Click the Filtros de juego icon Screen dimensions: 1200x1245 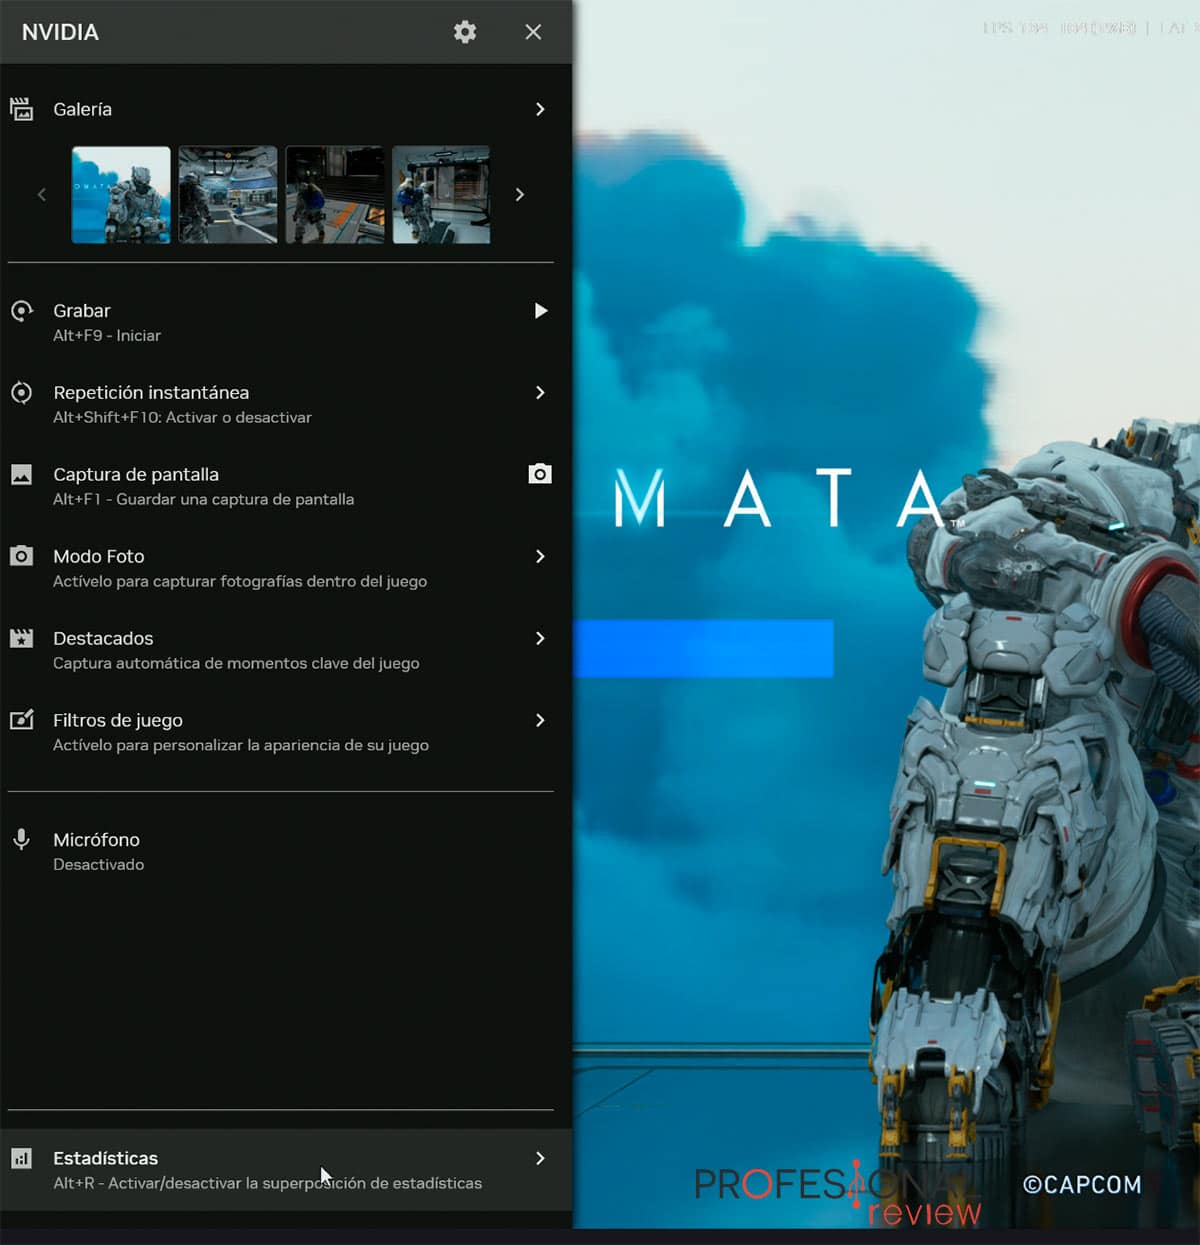pyautogui.click(x=21, y=720)
